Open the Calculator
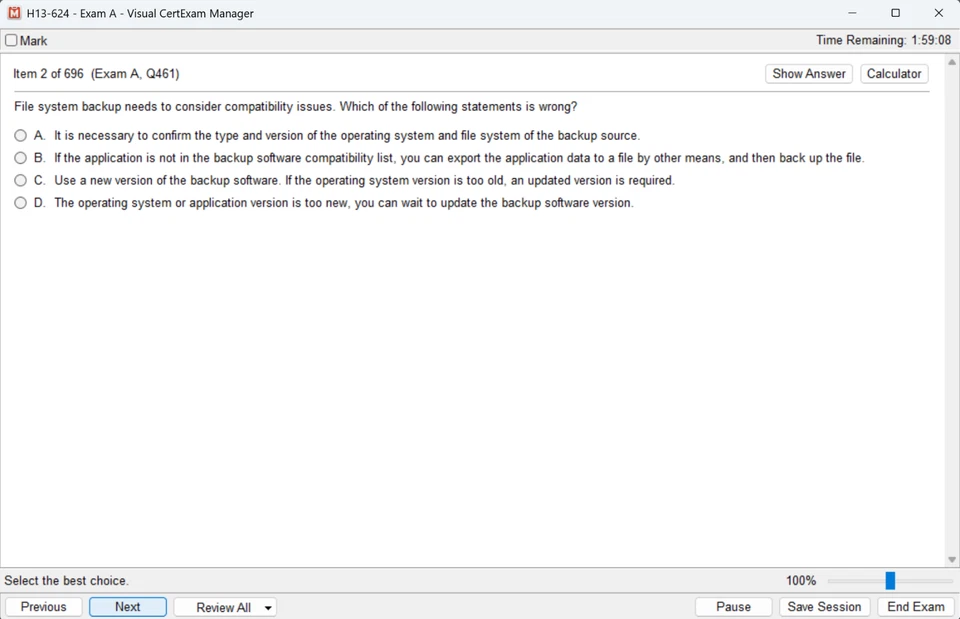Viewport: 960px width, 619px height. point(893,73)
